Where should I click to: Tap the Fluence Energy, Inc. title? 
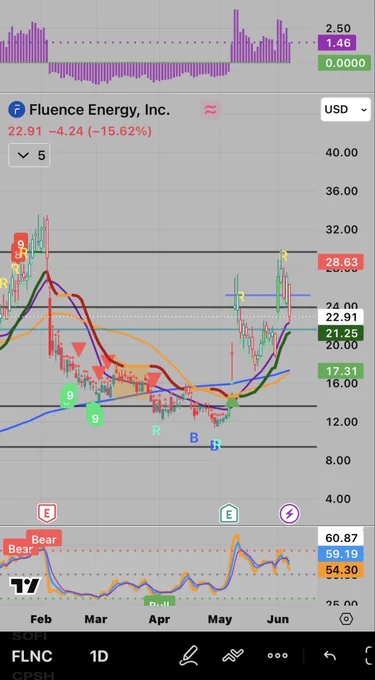[x=99, y=109]
